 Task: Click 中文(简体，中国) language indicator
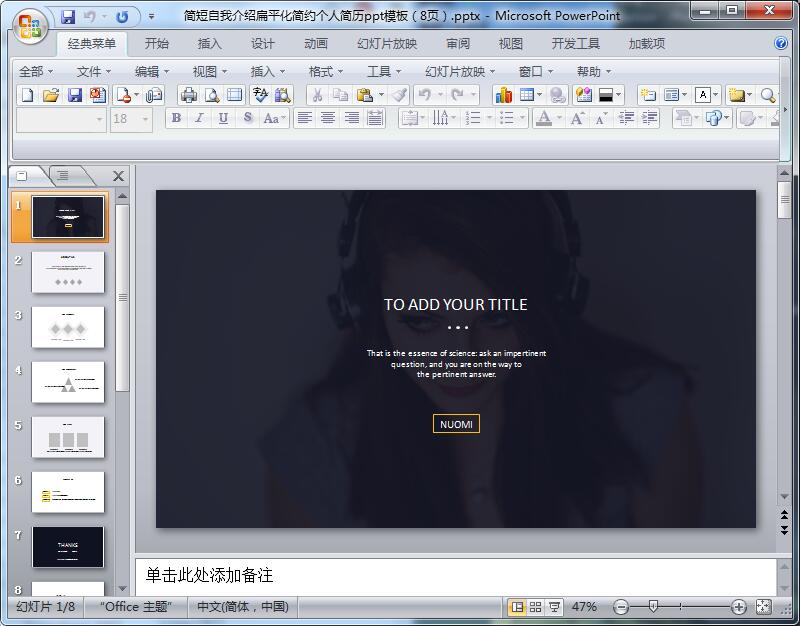(x=243, y=607)
